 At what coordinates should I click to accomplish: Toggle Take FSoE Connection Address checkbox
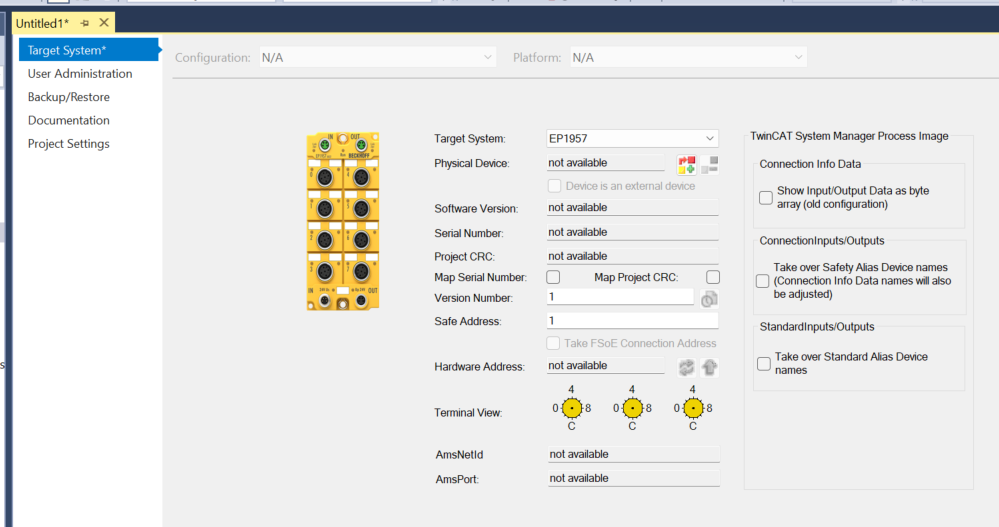pyautogui.click(x=553, y=343)
